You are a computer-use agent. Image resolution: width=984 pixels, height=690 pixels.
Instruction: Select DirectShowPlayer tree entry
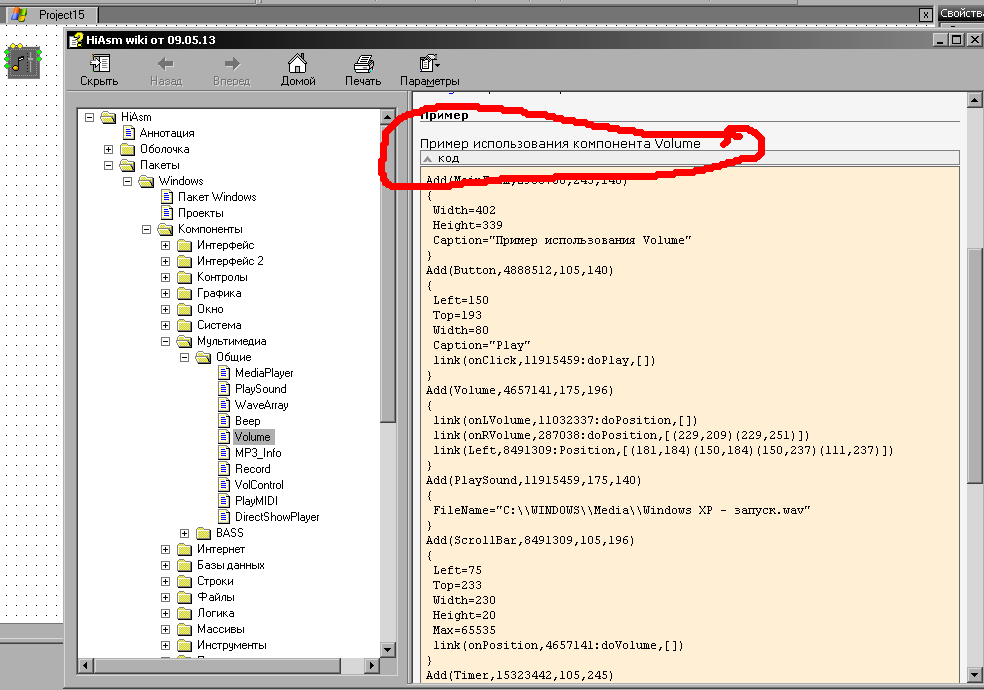pyautogui.click(x=276, y=517)
